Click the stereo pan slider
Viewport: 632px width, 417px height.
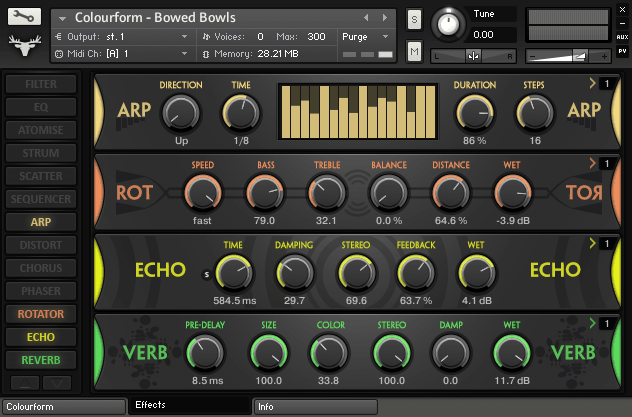473,56
